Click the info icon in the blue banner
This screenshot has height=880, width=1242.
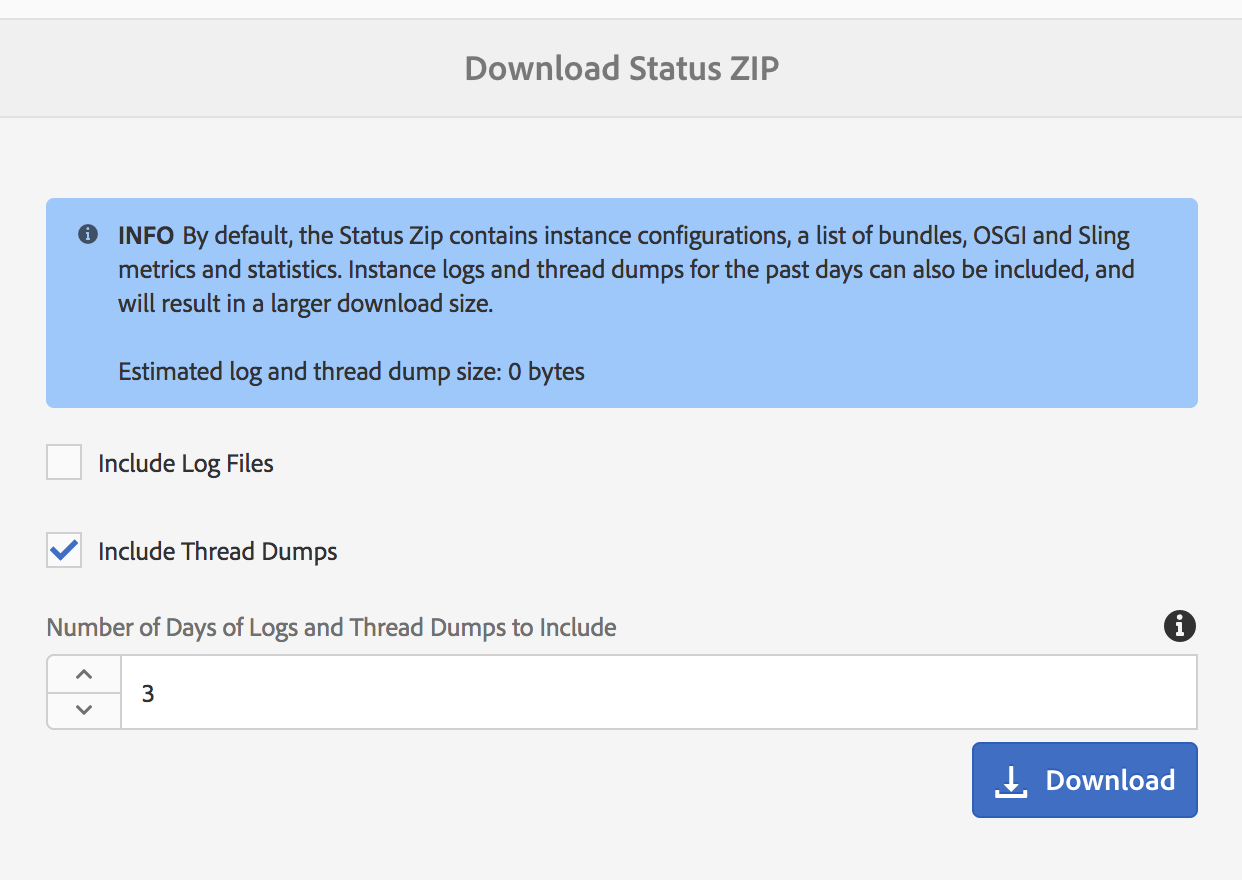(88, 235)
